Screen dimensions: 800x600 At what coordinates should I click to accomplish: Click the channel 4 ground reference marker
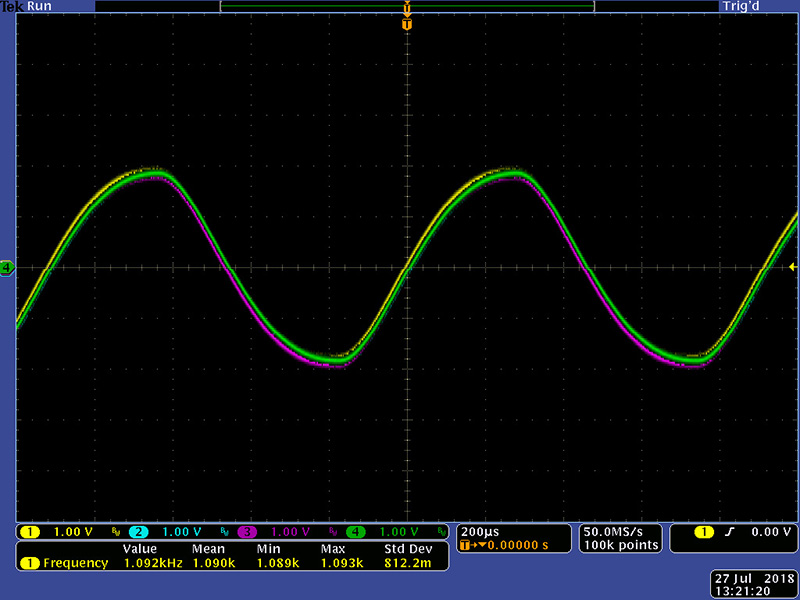[x=7, y=267]
